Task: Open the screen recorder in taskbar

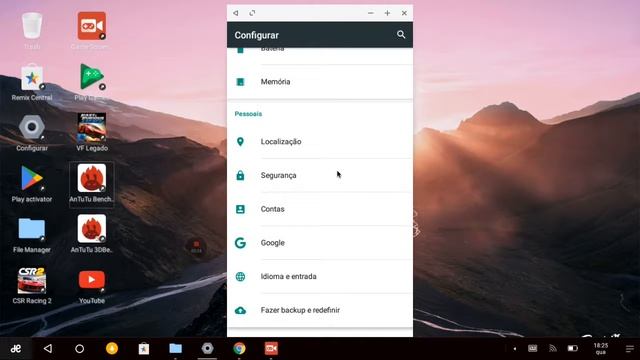Action: (271, 348)
